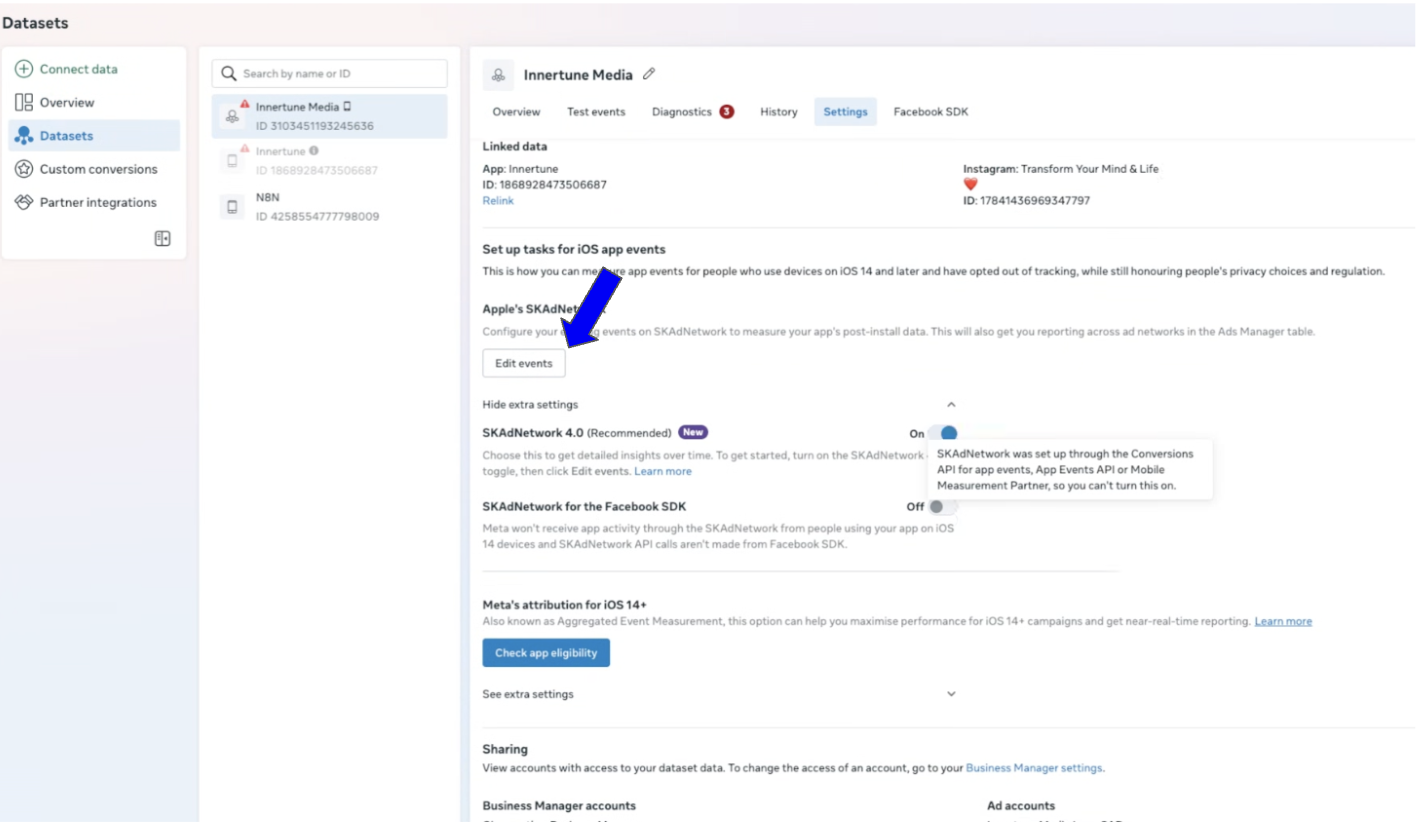Open the Partner integrations handshake icon

[x=24, y=202]
